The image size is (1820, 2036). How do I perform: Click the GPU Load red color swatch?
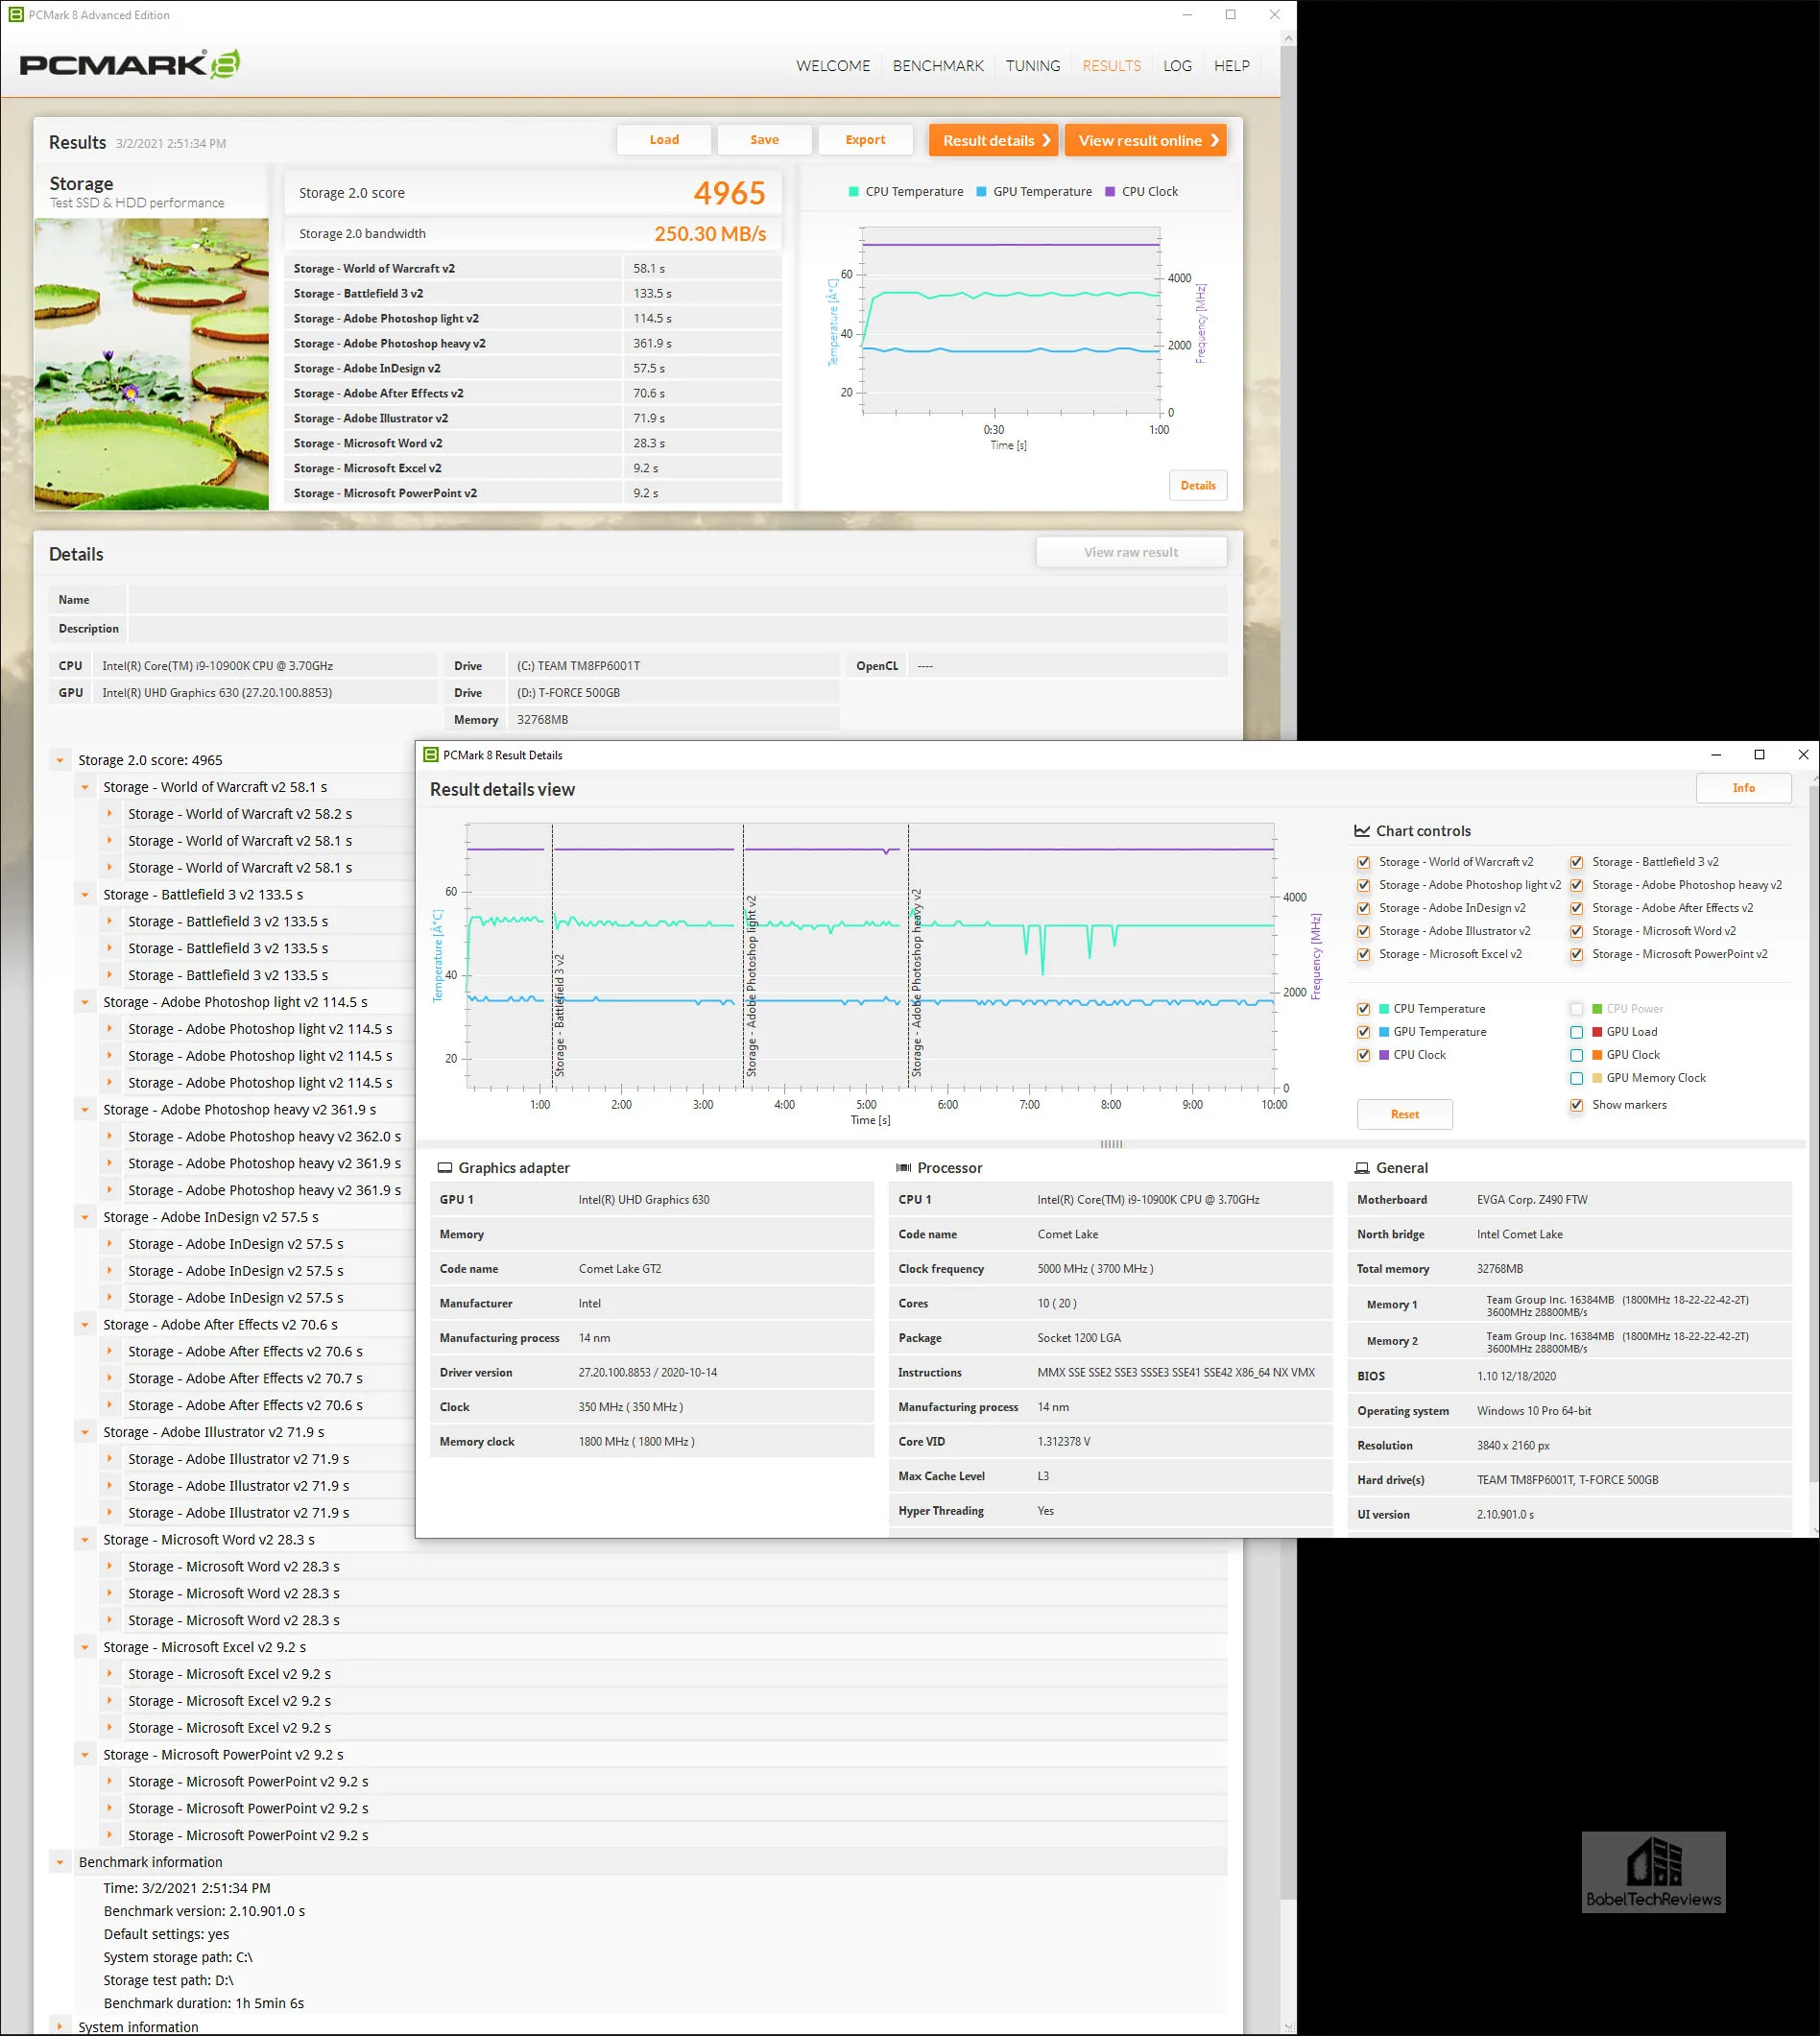click(1597, 1032)
